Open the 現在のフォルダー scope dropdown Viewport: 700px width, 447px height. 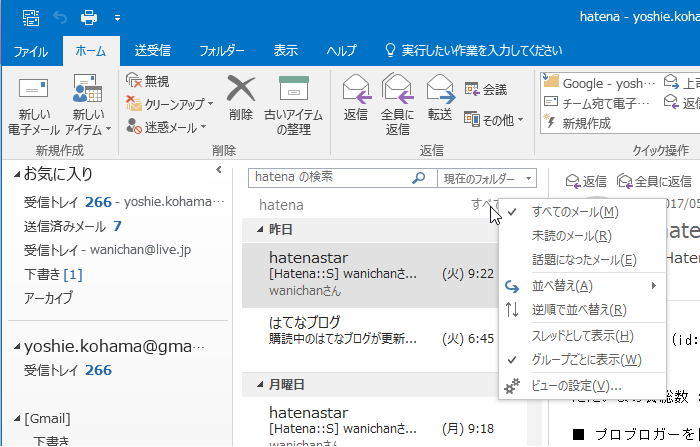487,178
